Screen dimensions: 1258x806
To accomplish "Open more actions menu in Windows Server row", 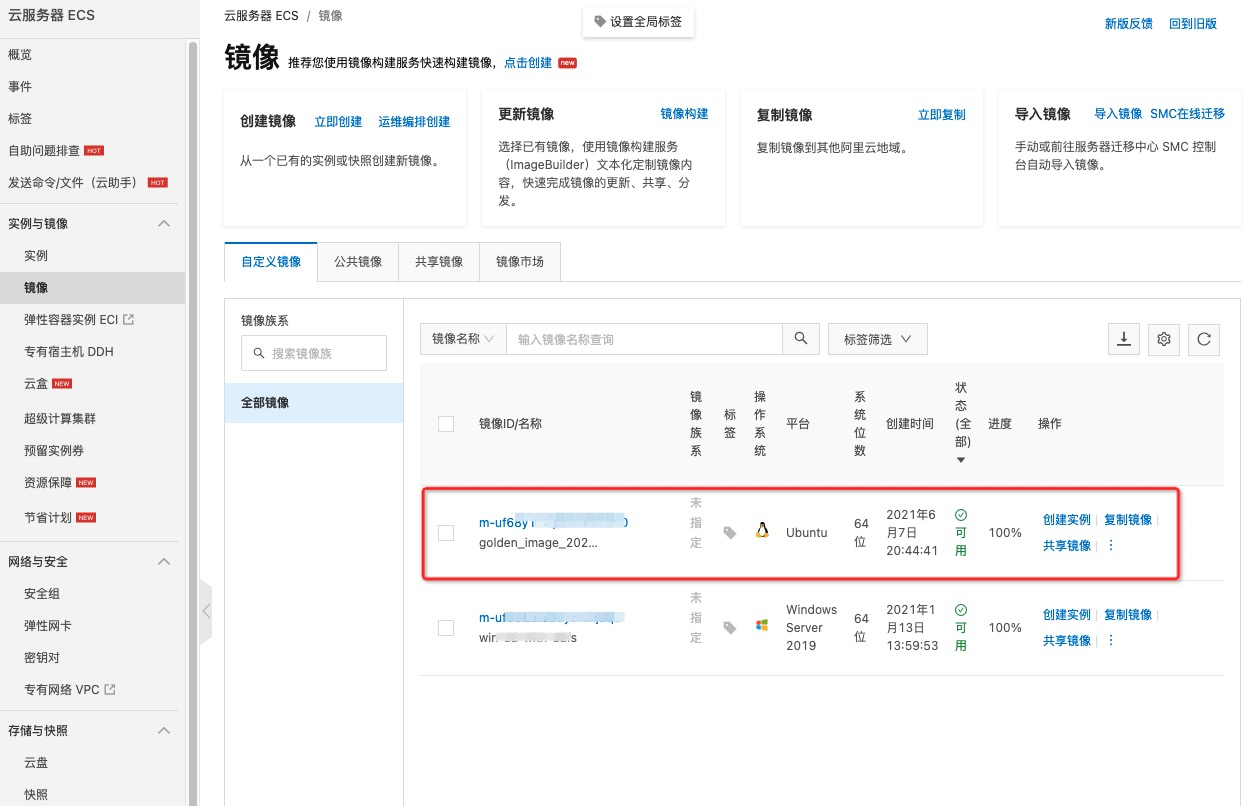I will point(1111,640).
